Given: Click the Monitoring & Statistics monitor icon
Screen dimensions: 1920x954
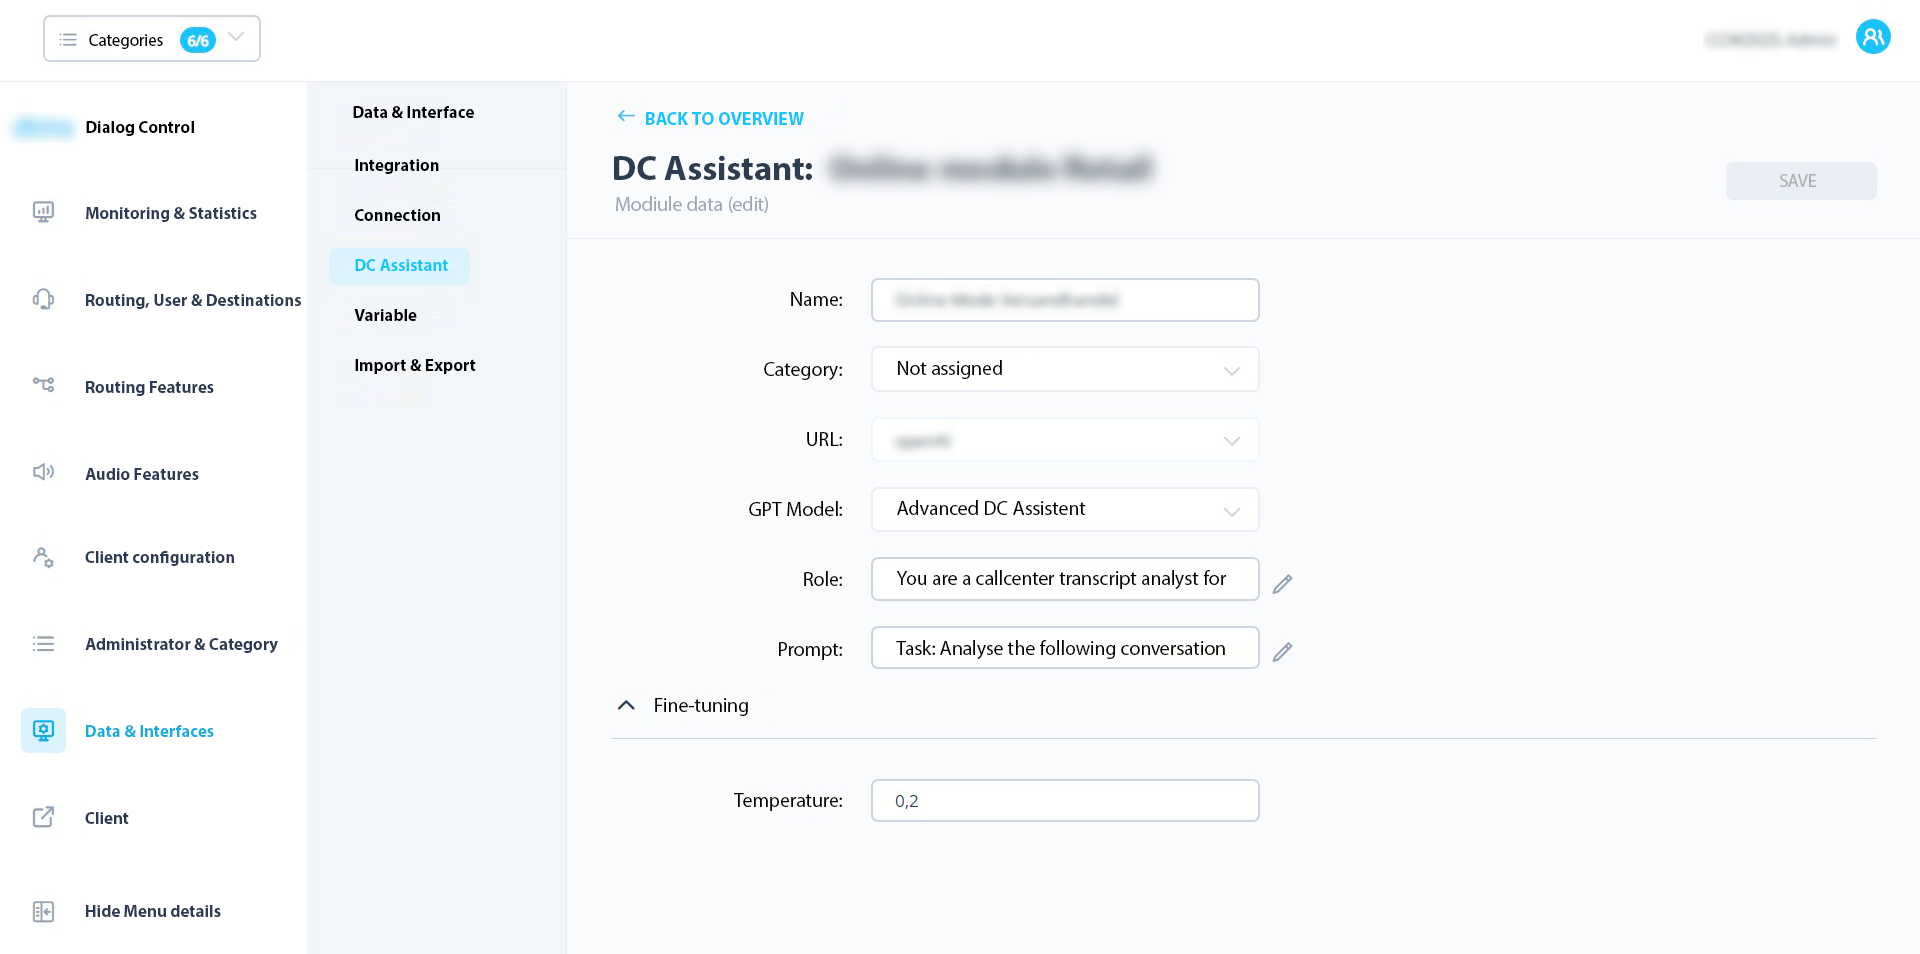Looking at the screenshot, I should coord(43,212).
